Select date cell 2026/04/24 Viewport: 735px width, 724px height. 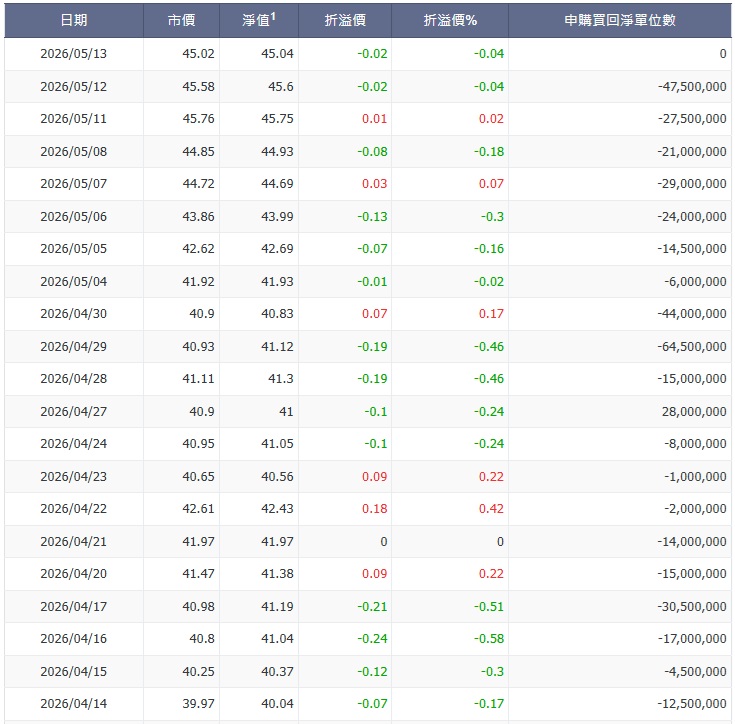74,444
